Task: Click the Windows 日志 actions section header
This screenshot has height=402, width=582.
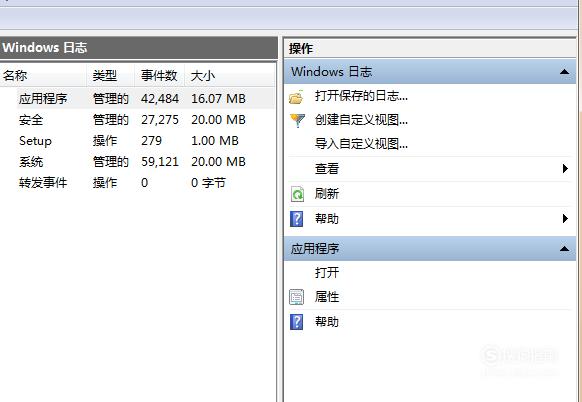Action: point(430,72)
